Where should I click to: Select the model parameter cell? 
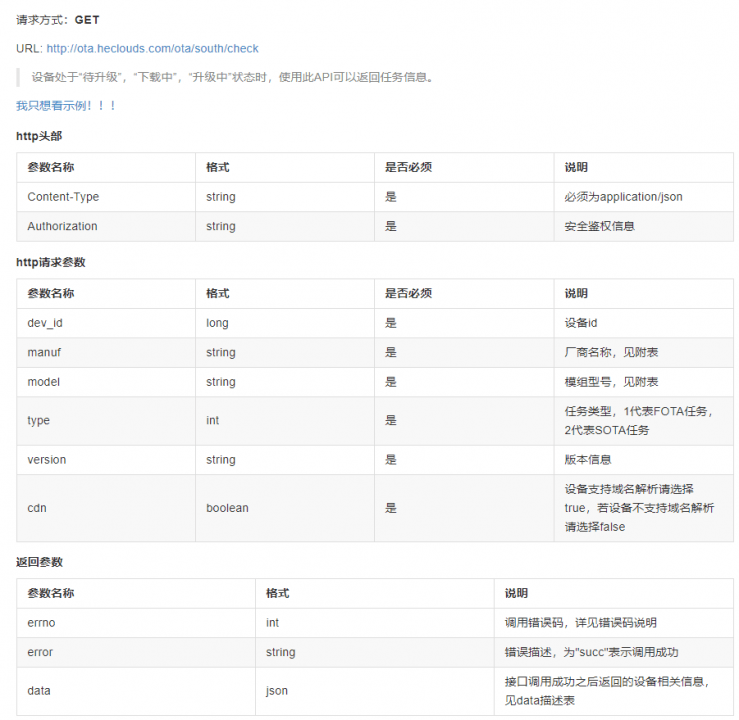tap(106, 382)
